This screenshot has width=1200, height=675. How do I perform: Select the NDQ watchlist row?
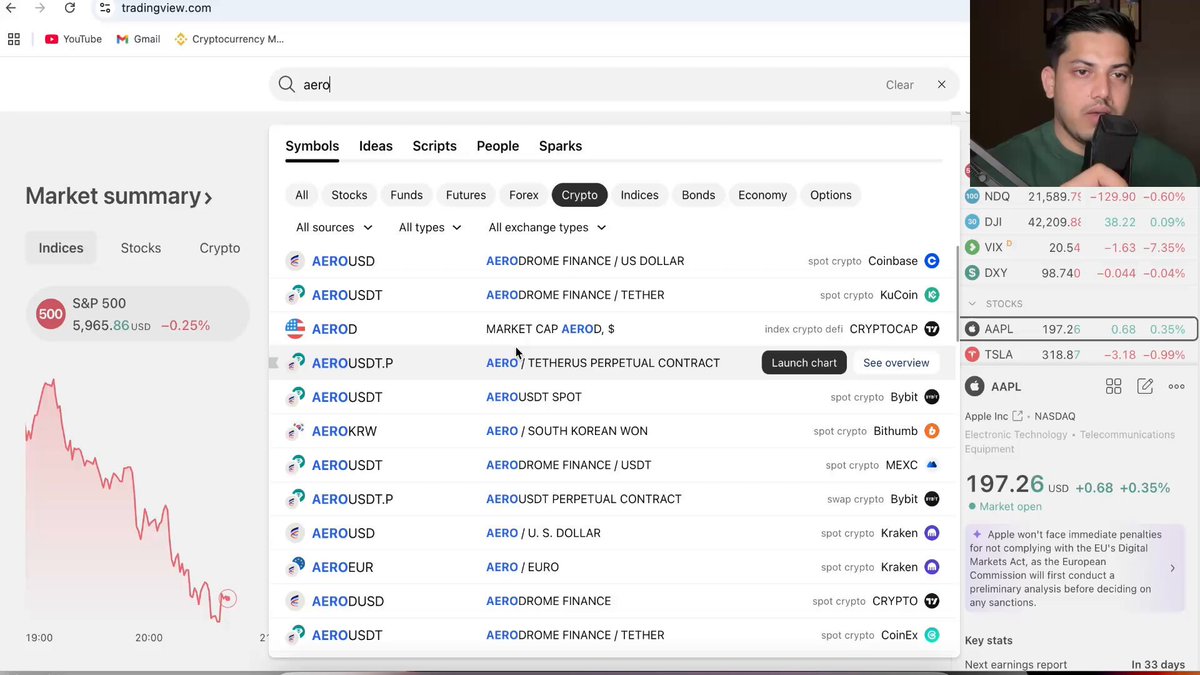click(1079, 197)
